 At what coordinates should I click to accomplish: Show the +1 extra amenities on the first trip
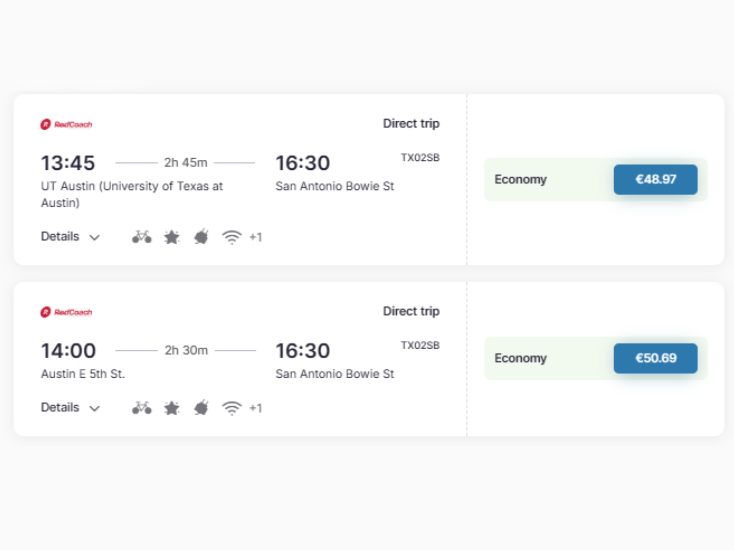tap(256, 237)
